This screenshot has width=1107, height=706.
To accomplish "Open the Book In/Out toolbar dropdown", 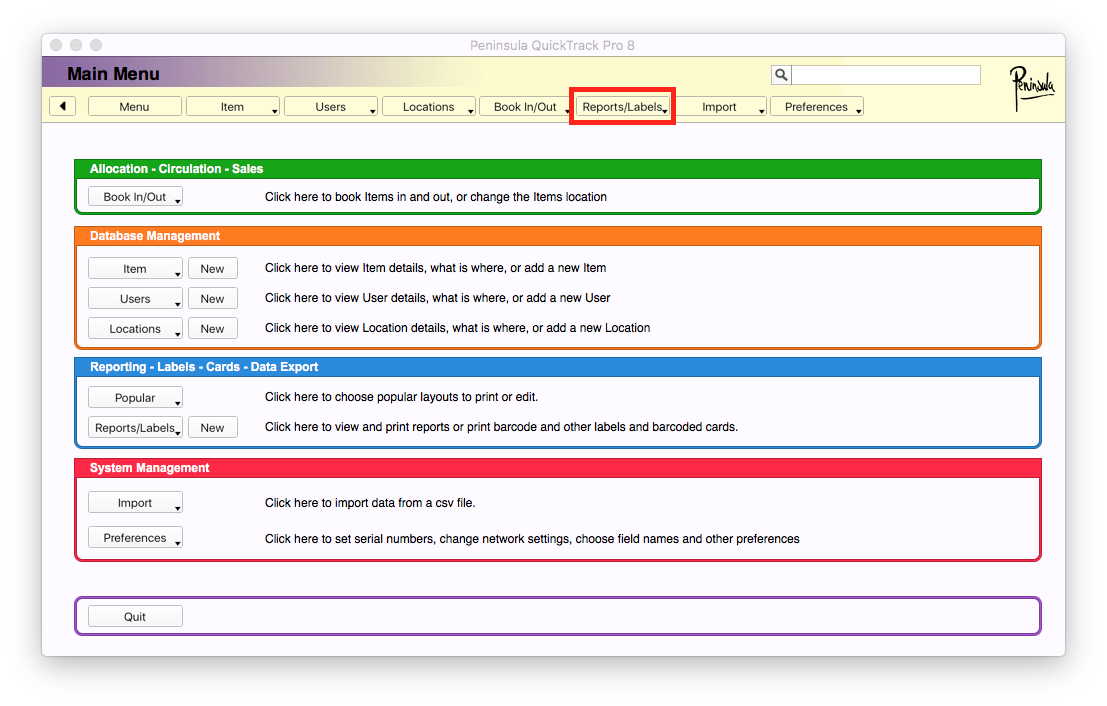I will coord(525,107).
